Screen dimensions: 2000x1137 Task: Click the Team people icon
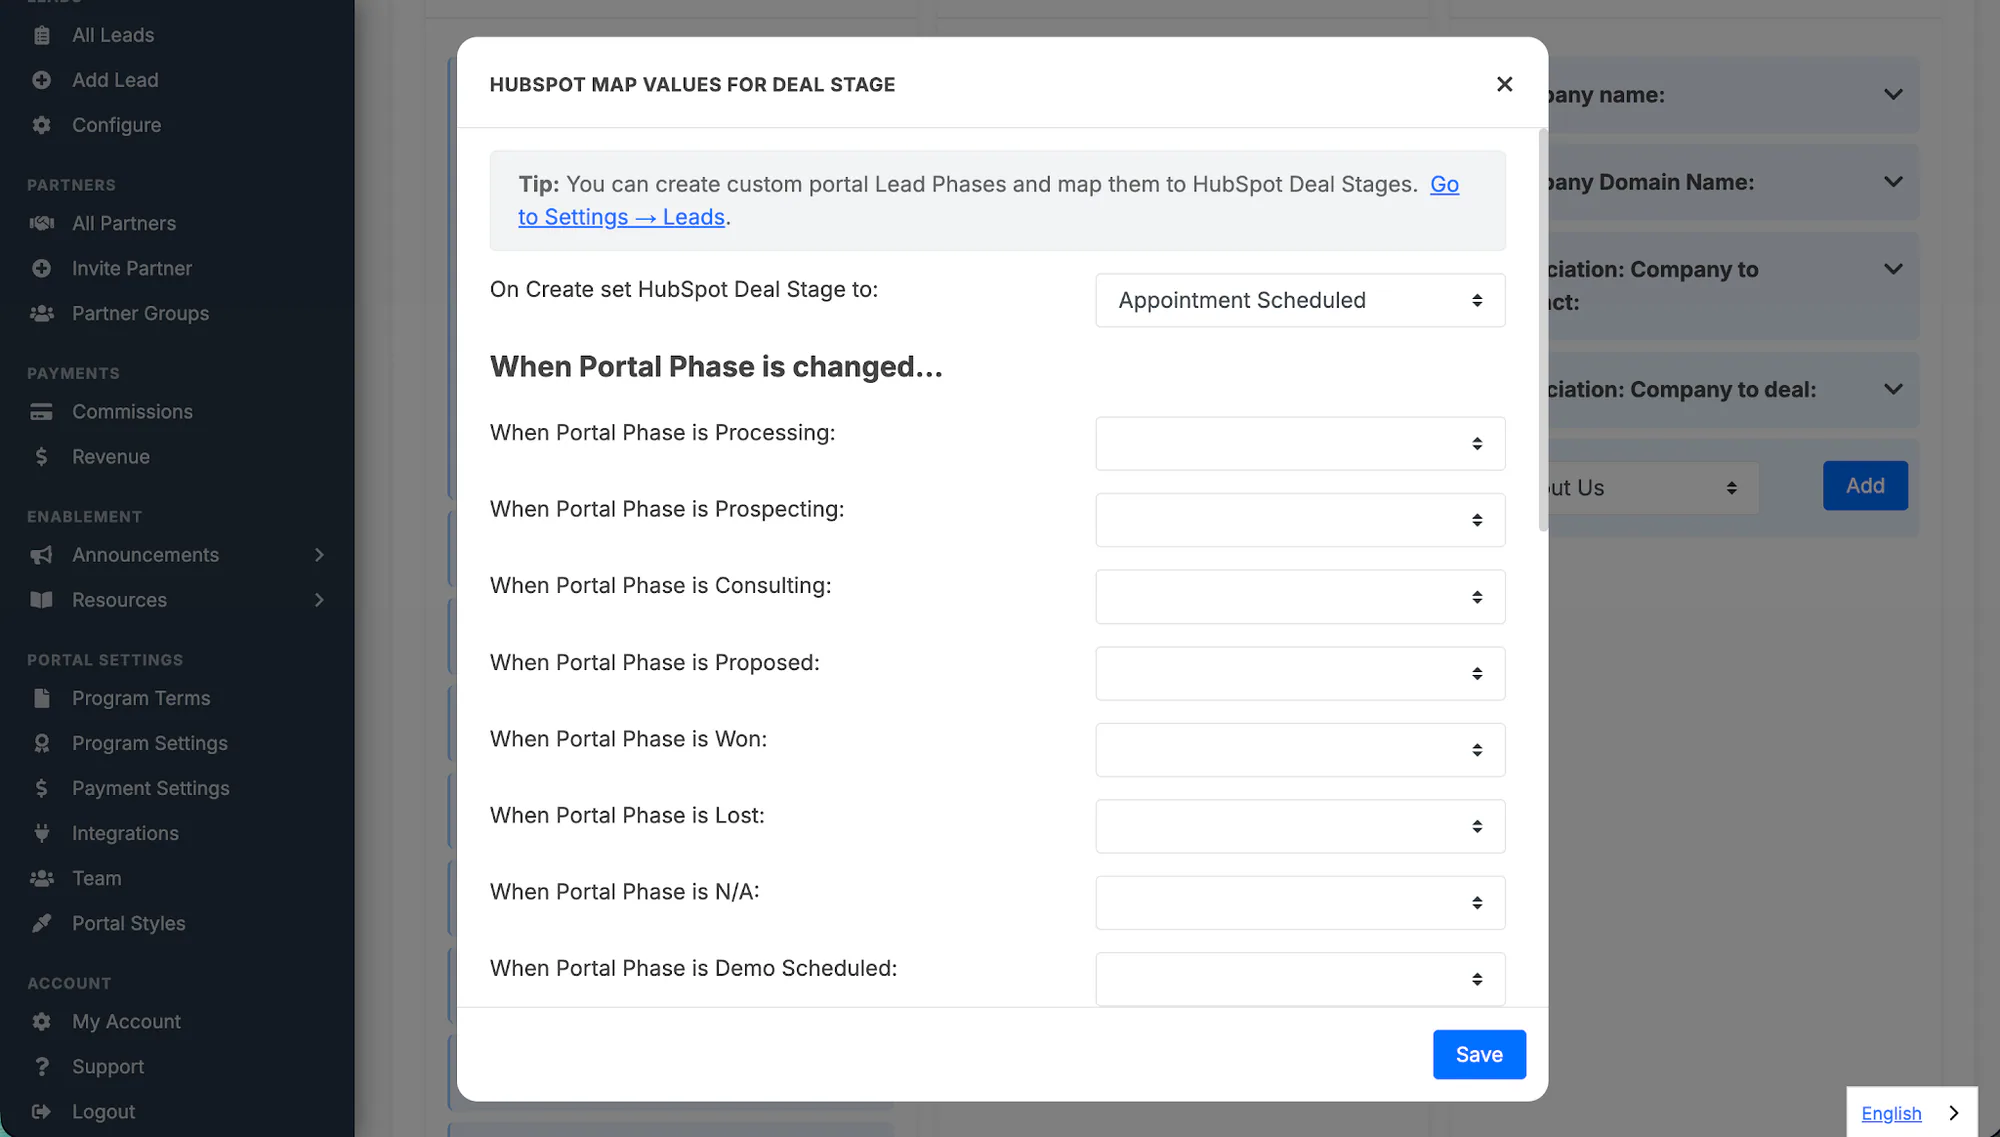click(x=41, y=878)
